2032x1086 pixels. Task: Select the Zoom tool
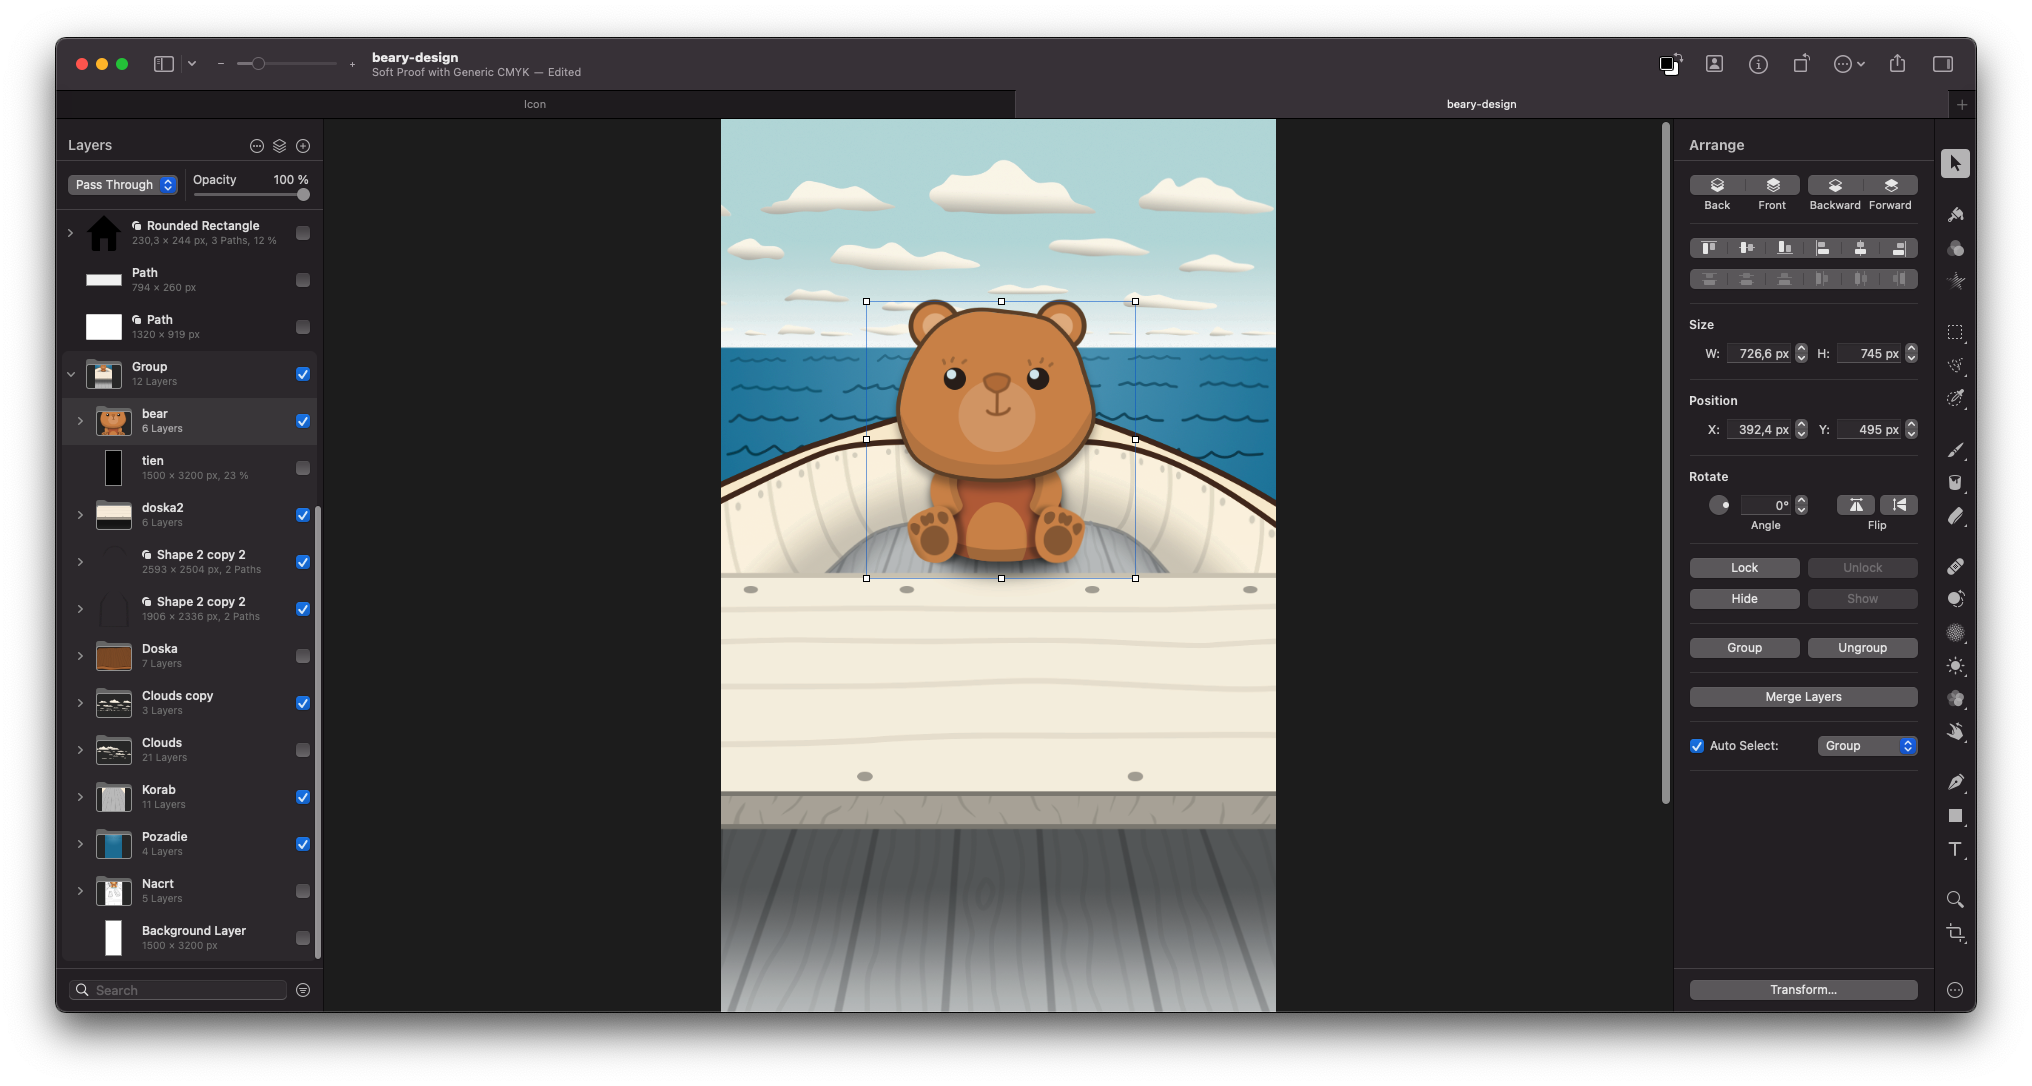1955,899
